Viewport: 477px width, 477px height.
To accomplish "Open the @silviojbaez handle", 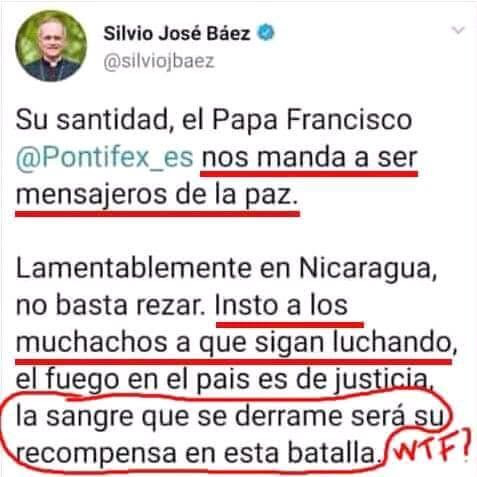I will pos(159,62).
